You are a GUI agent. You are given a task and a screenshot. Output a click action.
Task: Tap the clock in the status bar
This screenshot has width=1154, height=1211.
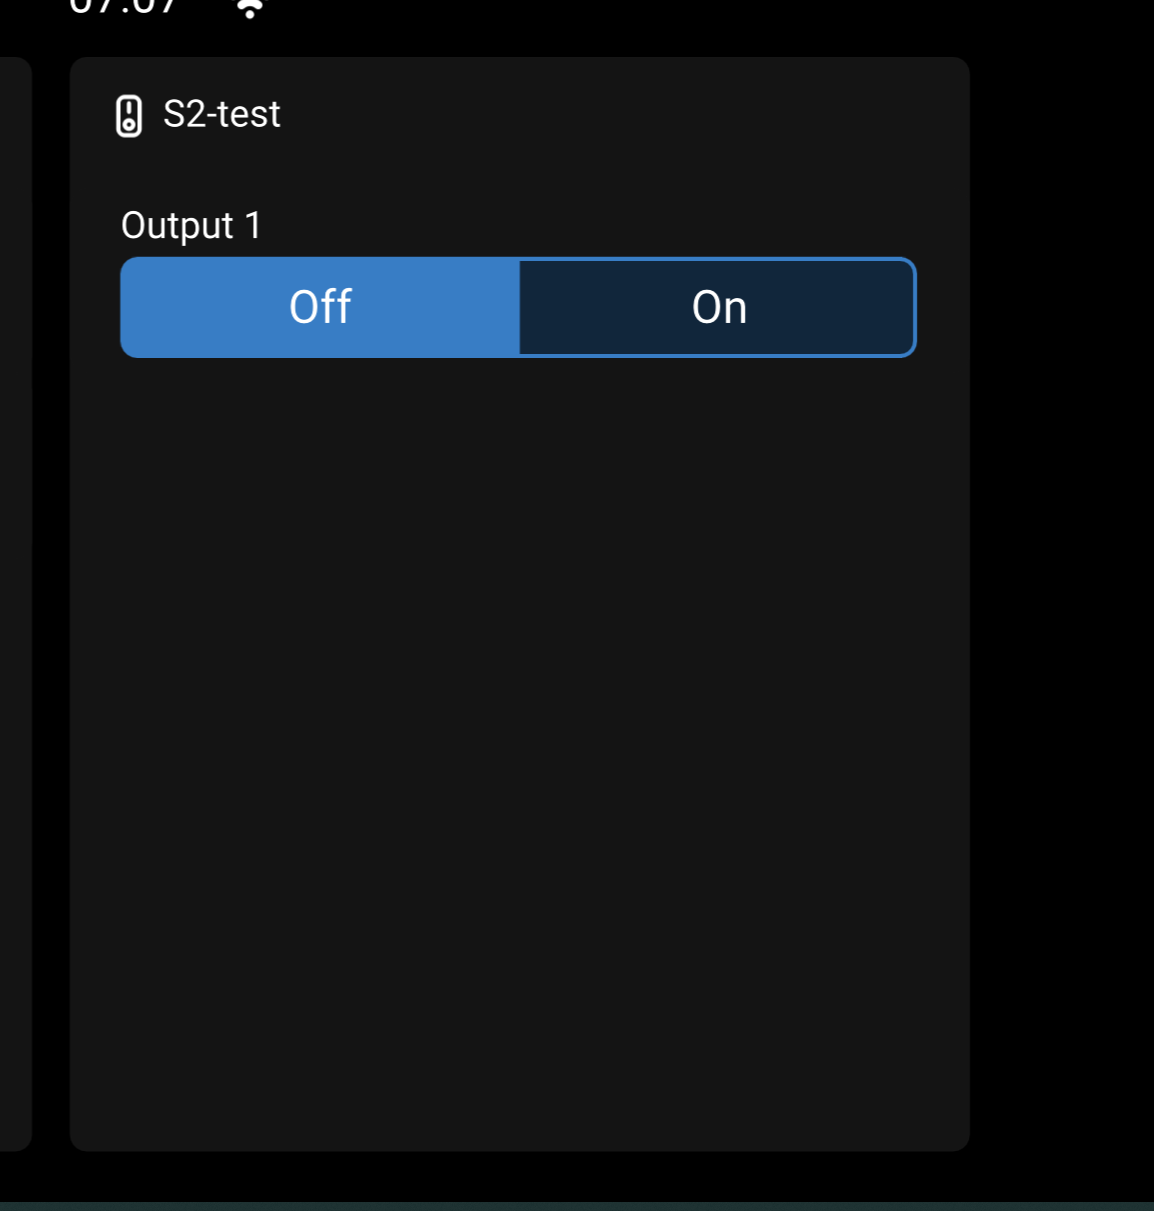(123, 6)
